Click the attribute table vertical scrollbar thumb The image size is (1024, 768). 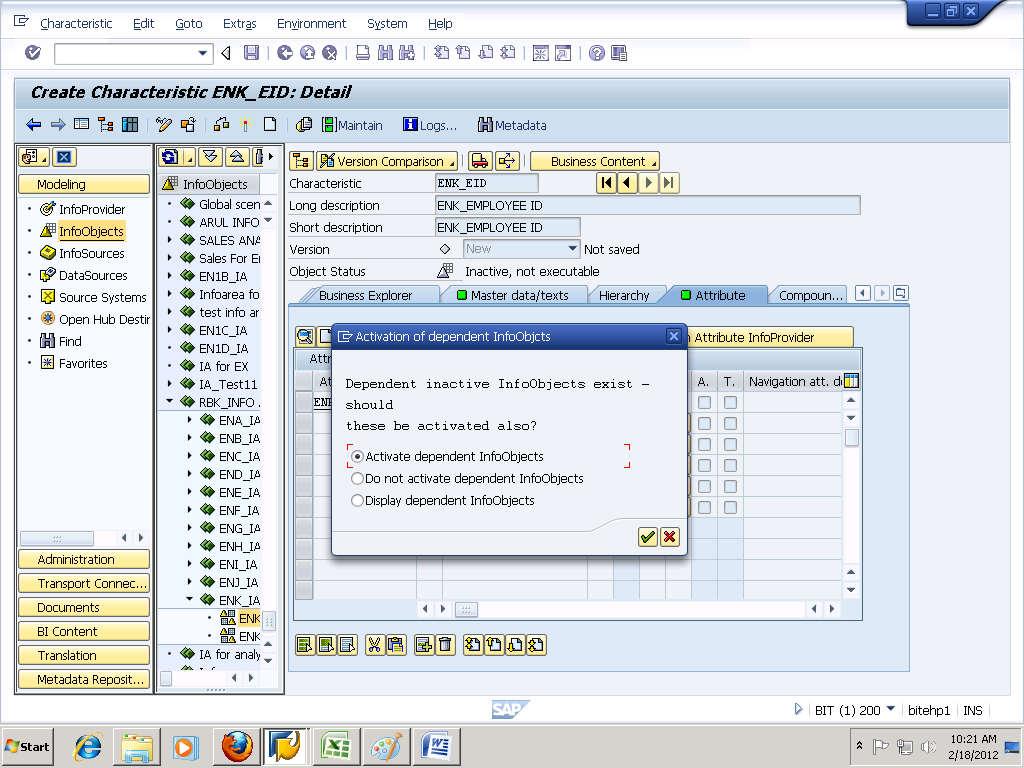point(851,438)
